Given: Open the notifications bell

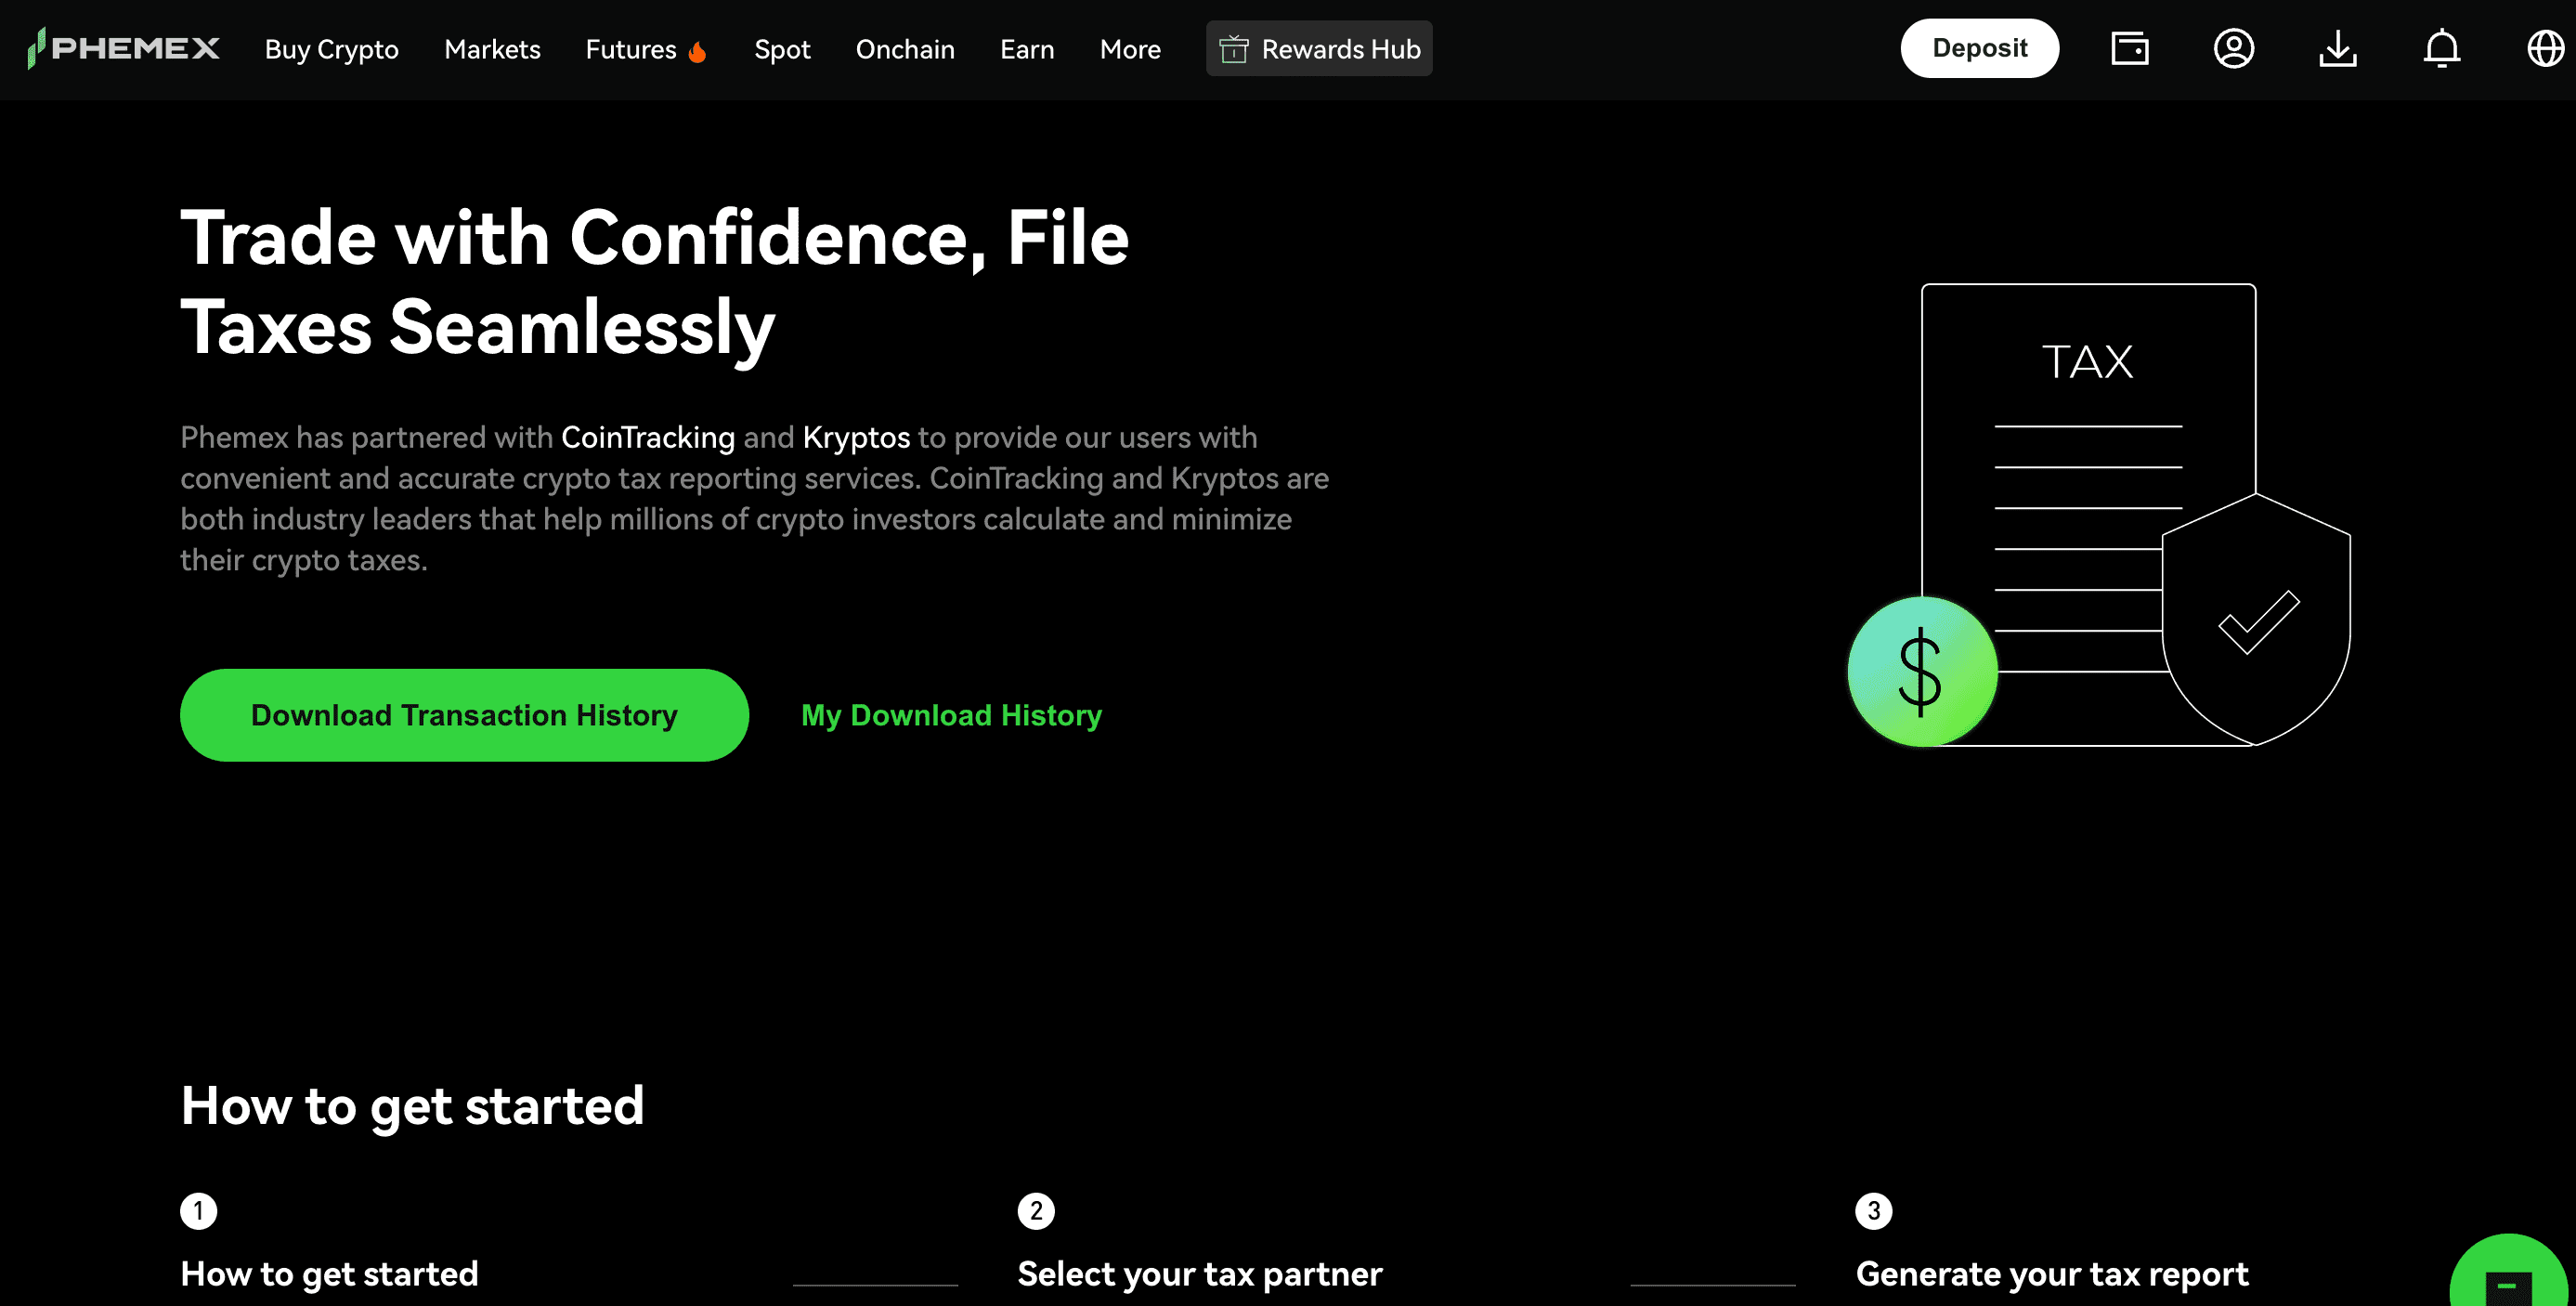Looking at the screenshot, I should tap(2441, 48).
